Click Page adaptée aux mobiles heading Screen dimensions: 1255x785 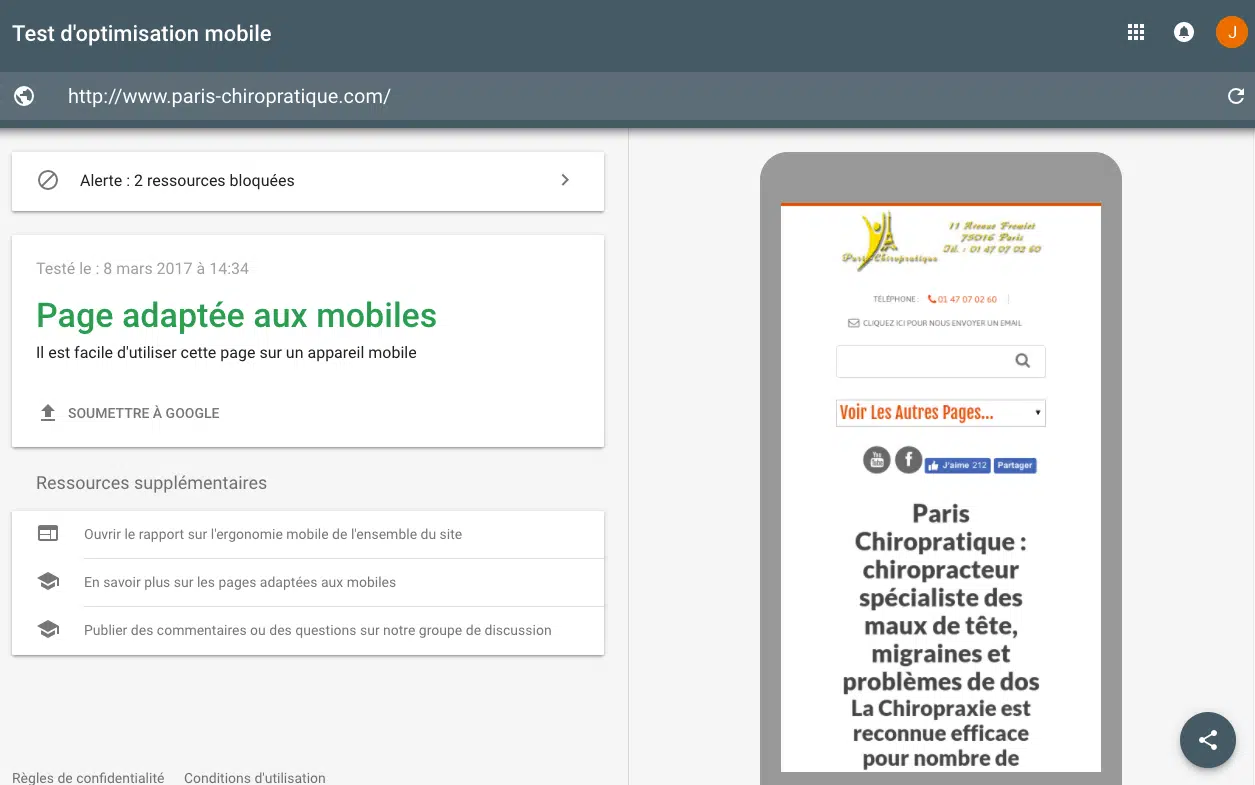[237, 315]
